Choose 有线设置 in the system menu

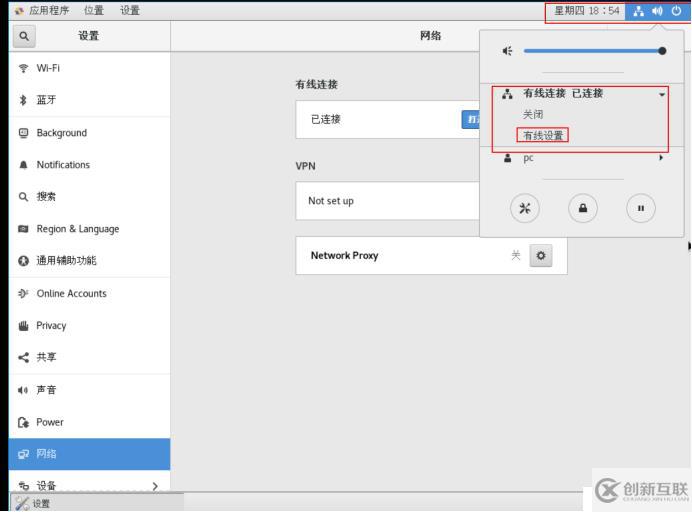click(x=543, y=136)
